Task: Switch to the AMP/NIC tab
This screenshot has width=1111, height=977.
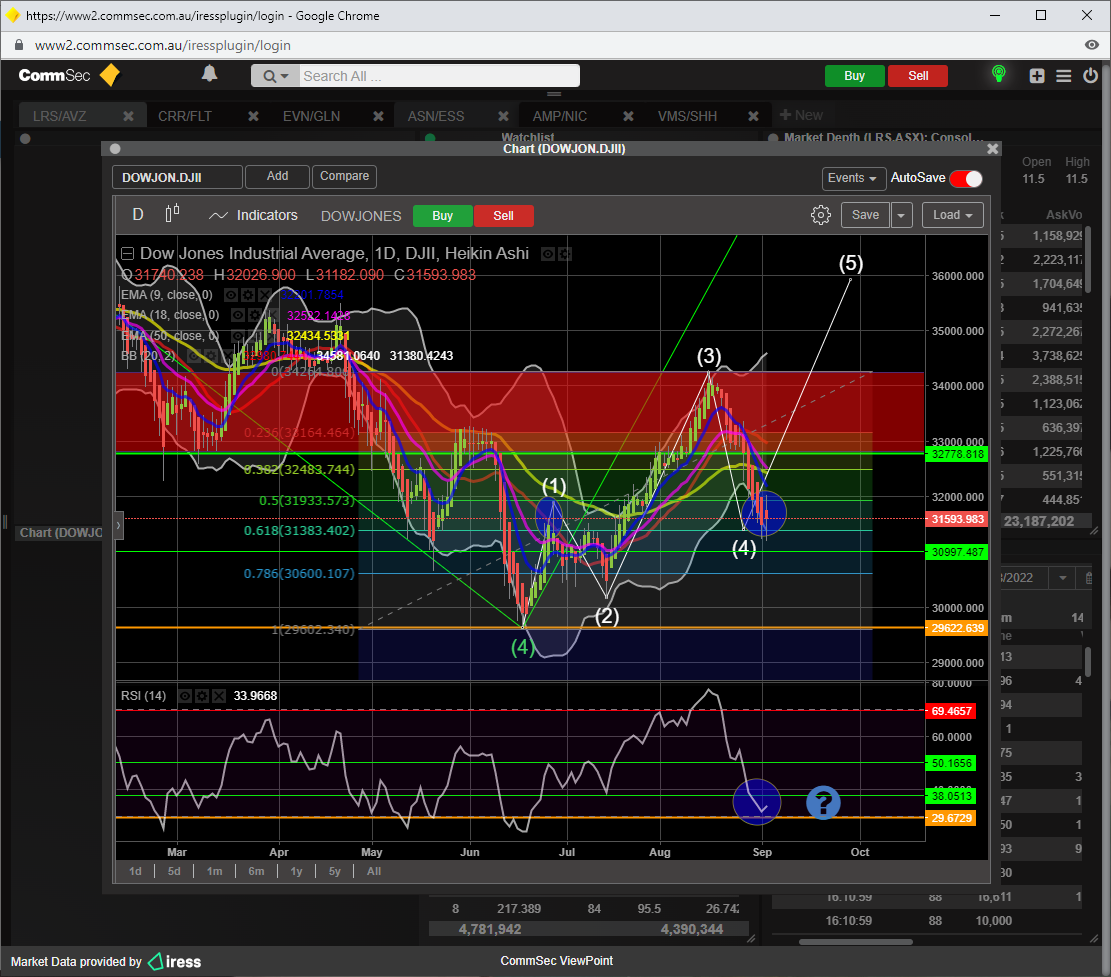Action: point(560,116)
